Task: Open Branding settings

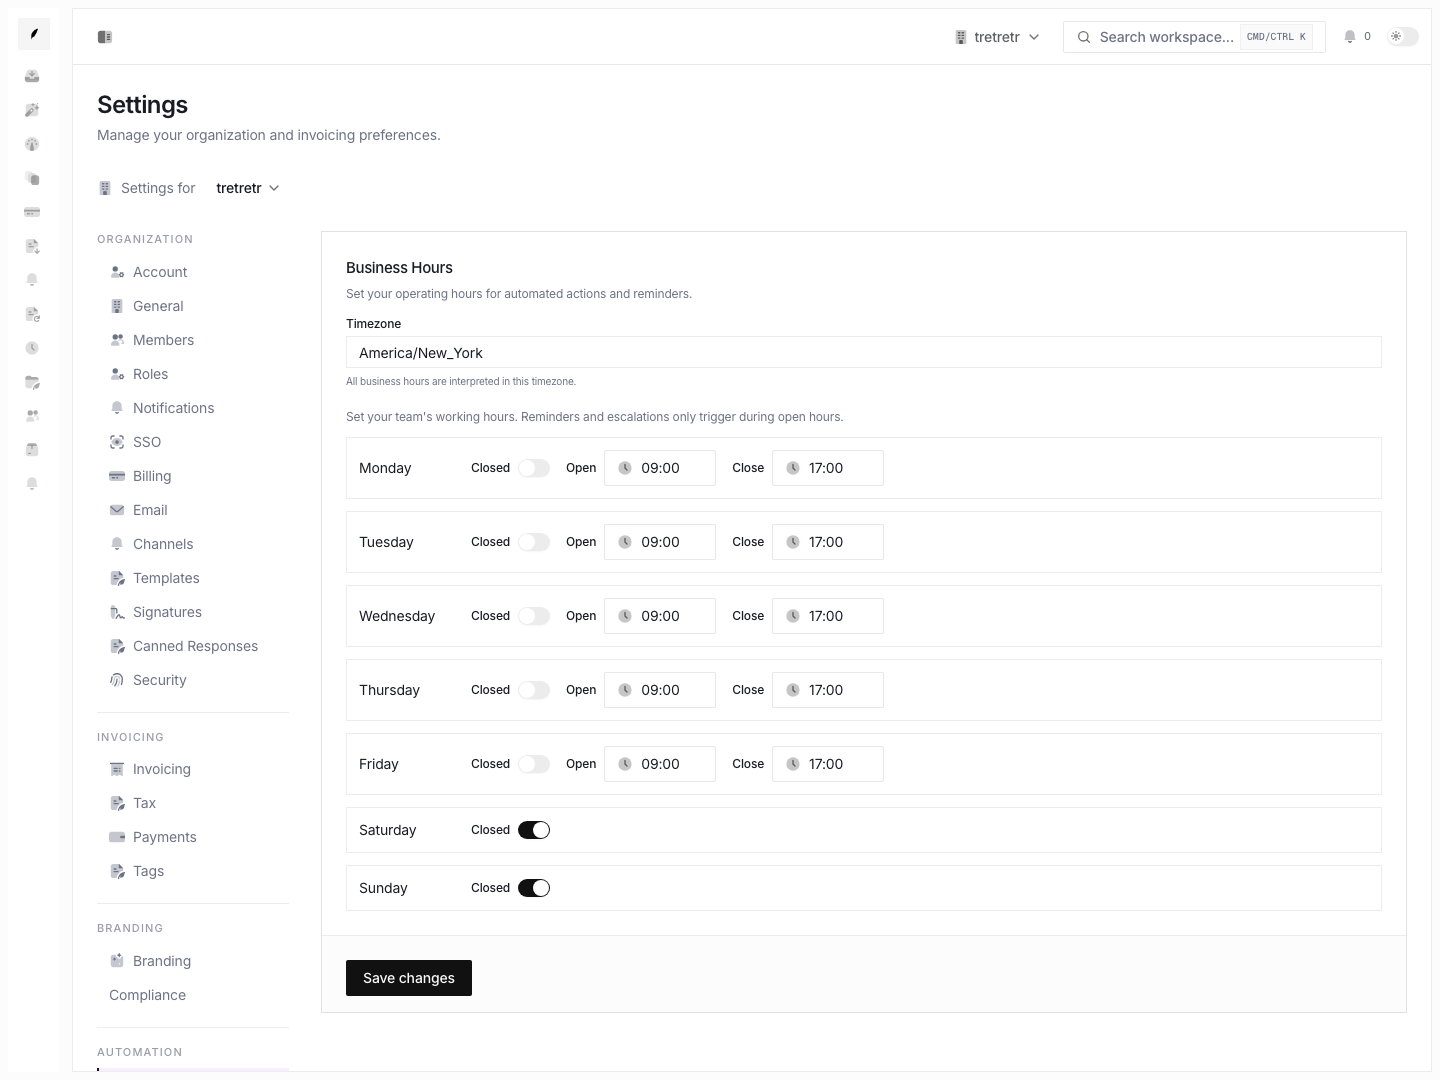Action: (193, 961)
